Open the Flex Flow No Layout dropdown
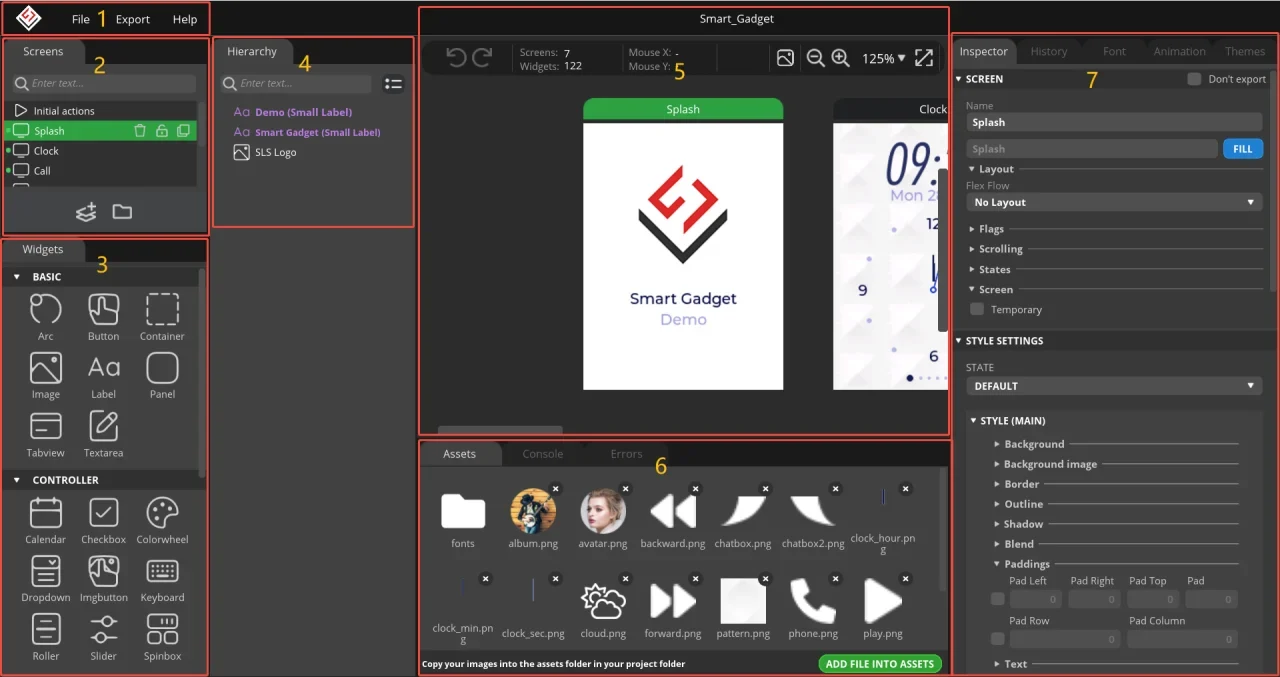The width and height of the screenshot is (1280, 677). click(x=1114, y=202)
